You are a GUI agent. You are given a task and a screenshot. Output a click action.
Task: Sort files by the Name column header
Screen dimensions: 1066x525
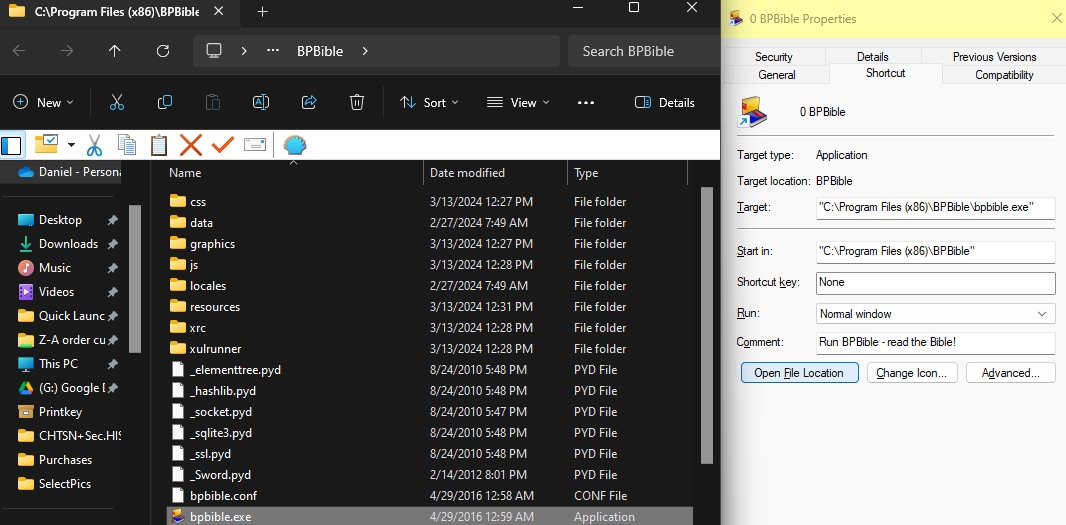[x=292, y=173]
